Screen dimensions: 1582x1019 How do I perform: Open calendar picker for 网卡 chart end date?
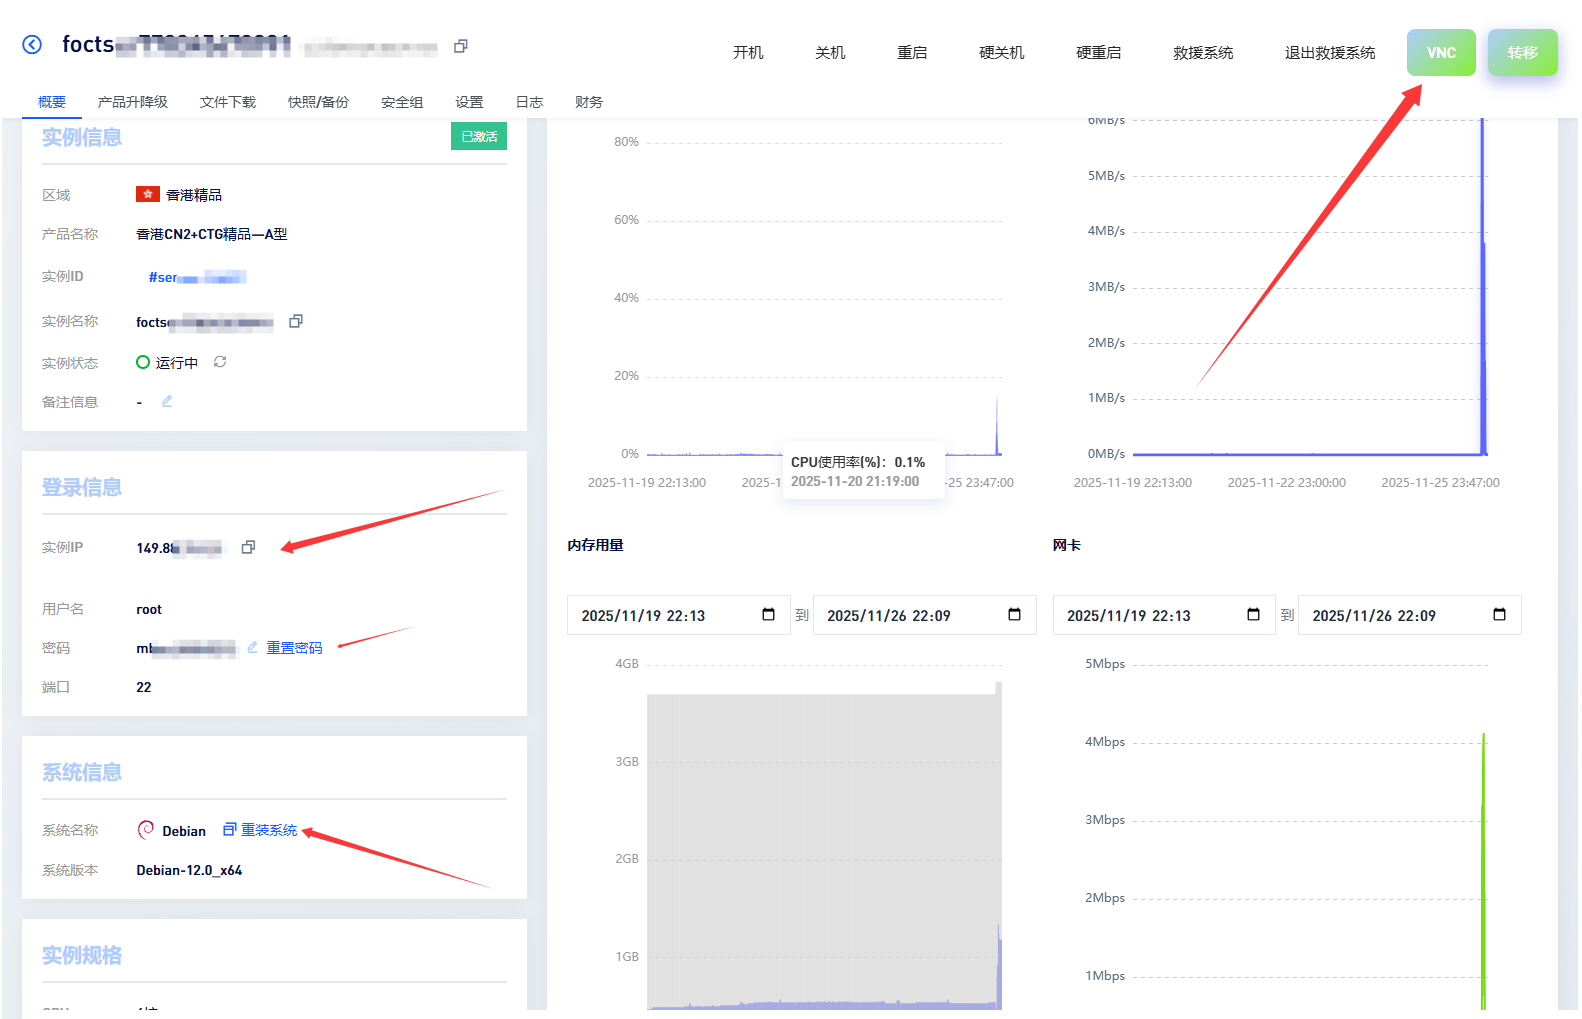(x=1499, y=615)
